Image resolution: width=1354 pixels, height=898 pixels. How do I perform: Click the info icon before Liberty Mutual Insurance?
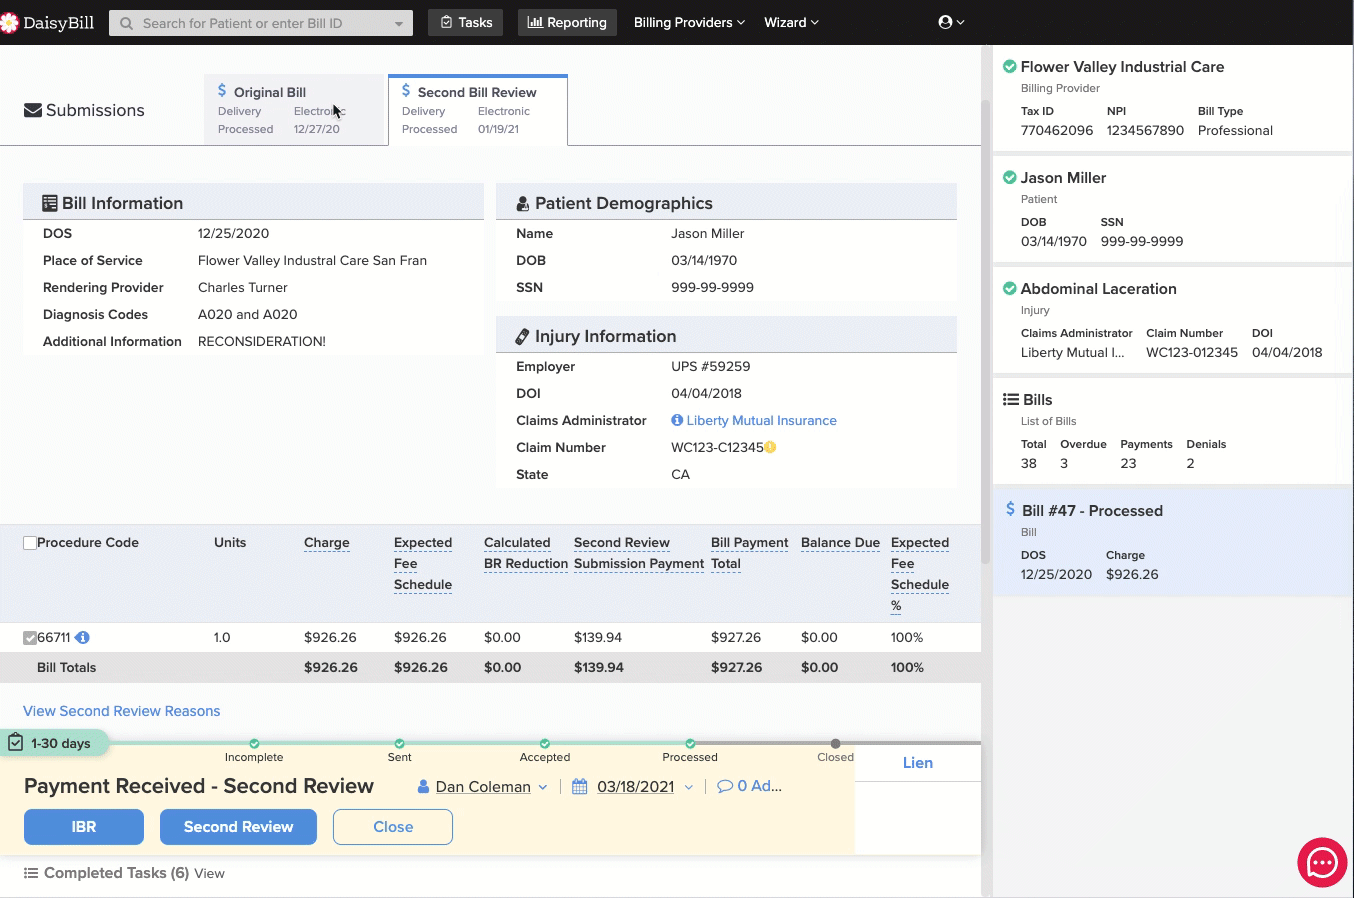677,420
